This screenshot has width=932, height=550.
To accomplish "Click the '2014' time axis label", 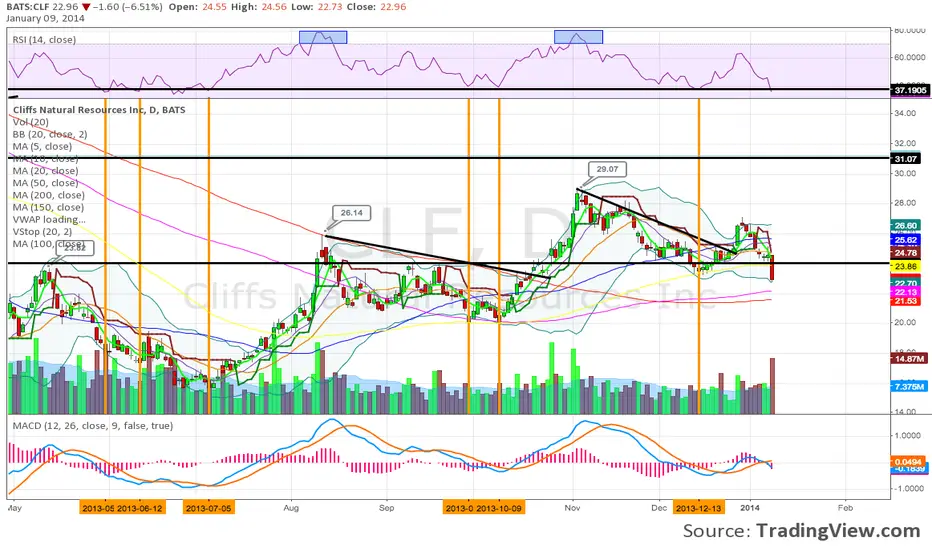I will click(750, 508).
